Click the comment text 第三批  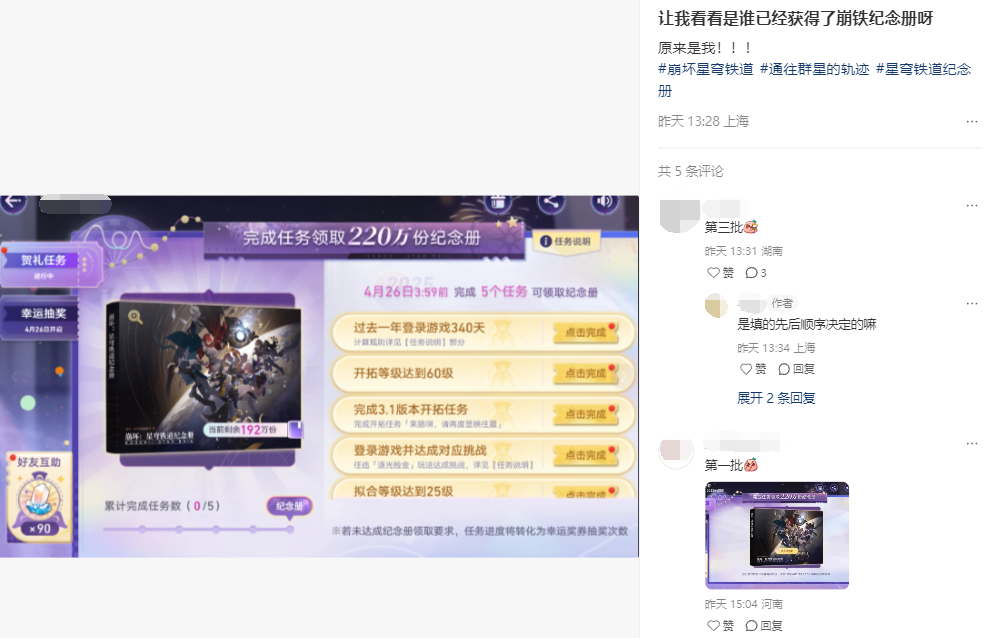723,227
